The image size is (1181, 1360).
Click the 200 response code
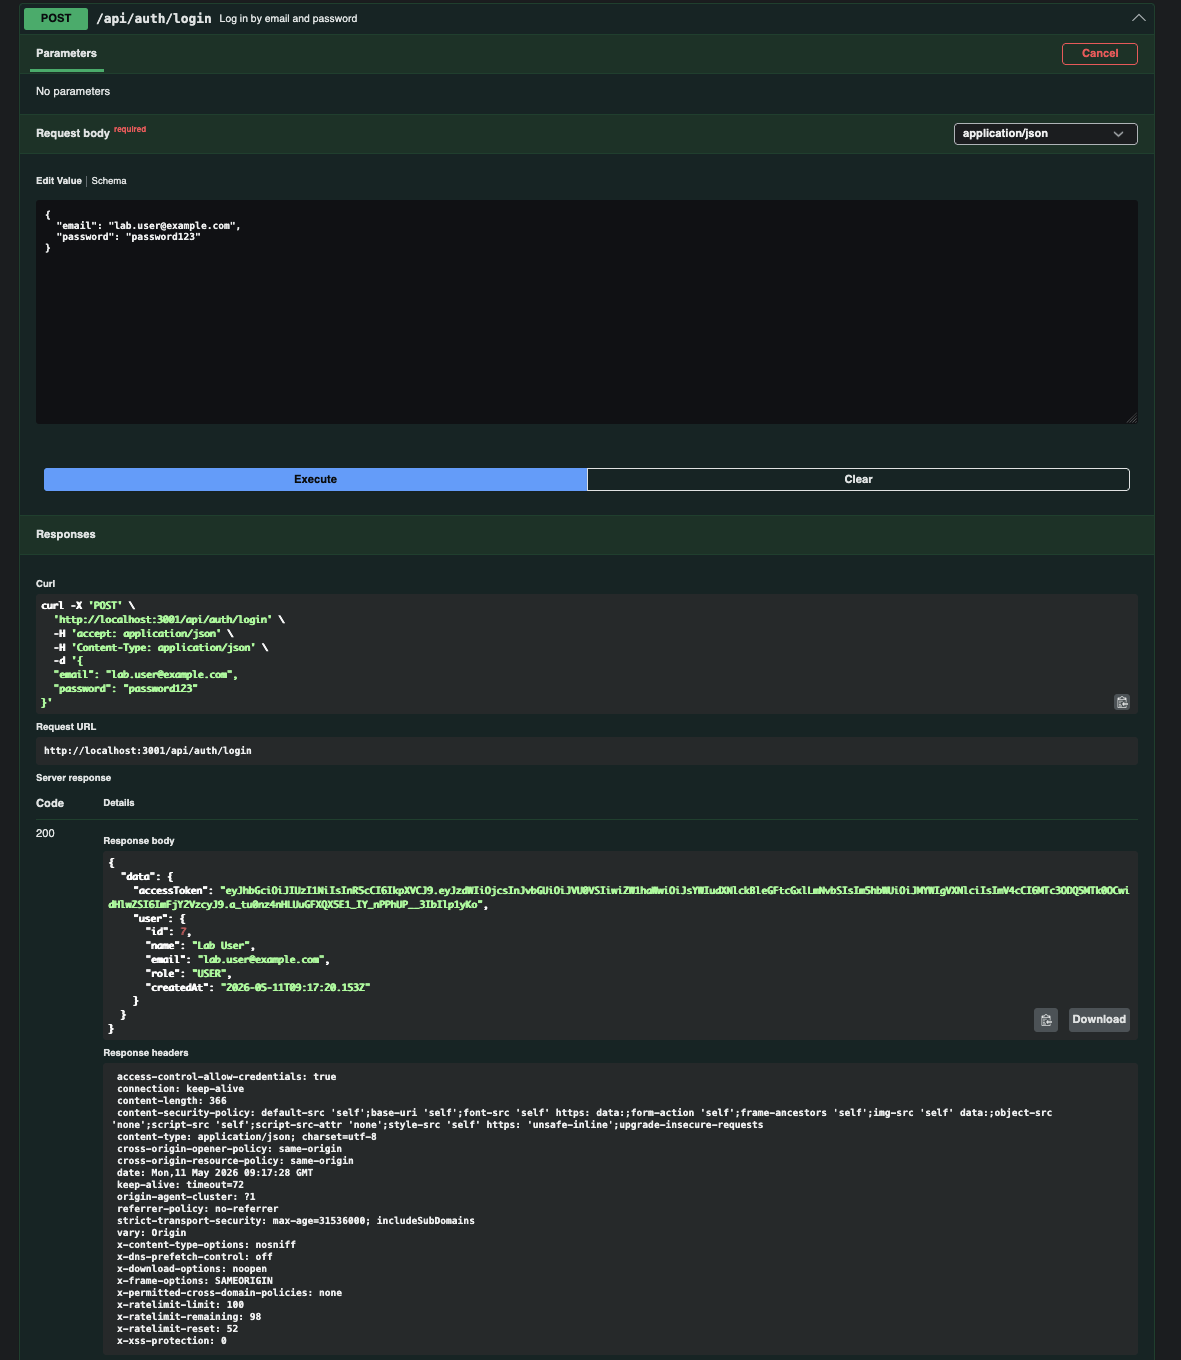pyautogui.click(x=45, y=833)
